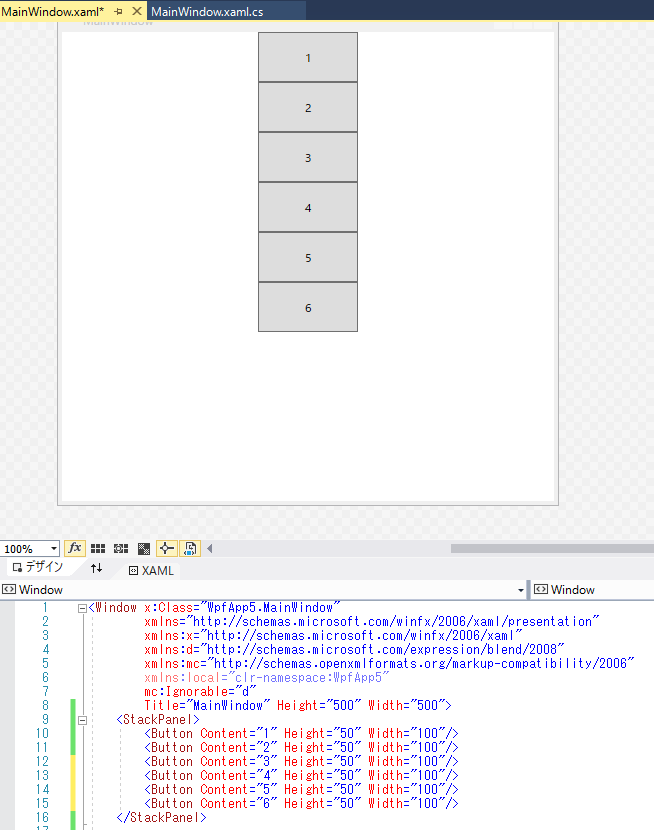Close the MainWindow.xaml tab
This screenshot has width=654, height=830.
pos(137,11)
